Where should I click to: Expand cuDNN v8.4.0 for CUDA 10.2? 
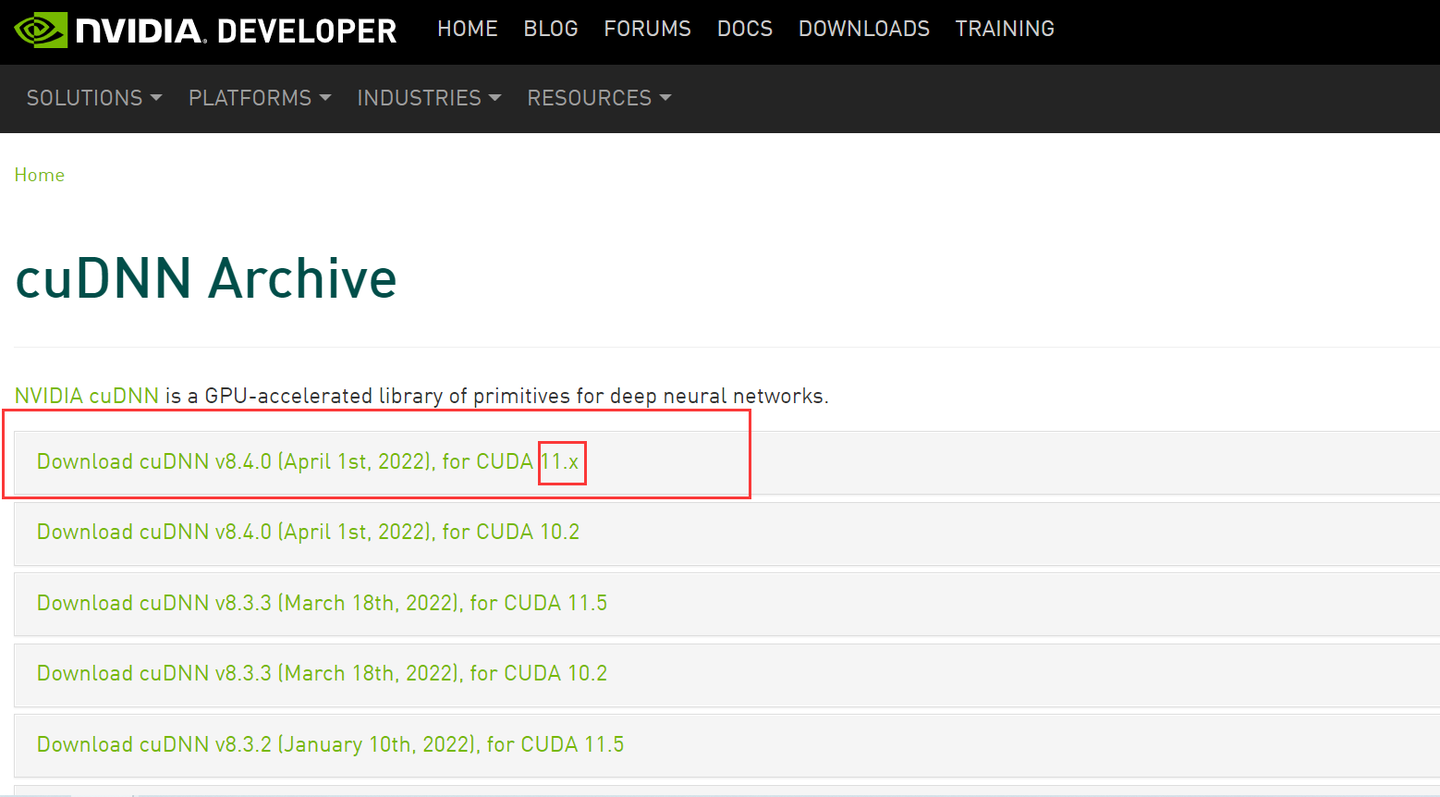[308, 532]
